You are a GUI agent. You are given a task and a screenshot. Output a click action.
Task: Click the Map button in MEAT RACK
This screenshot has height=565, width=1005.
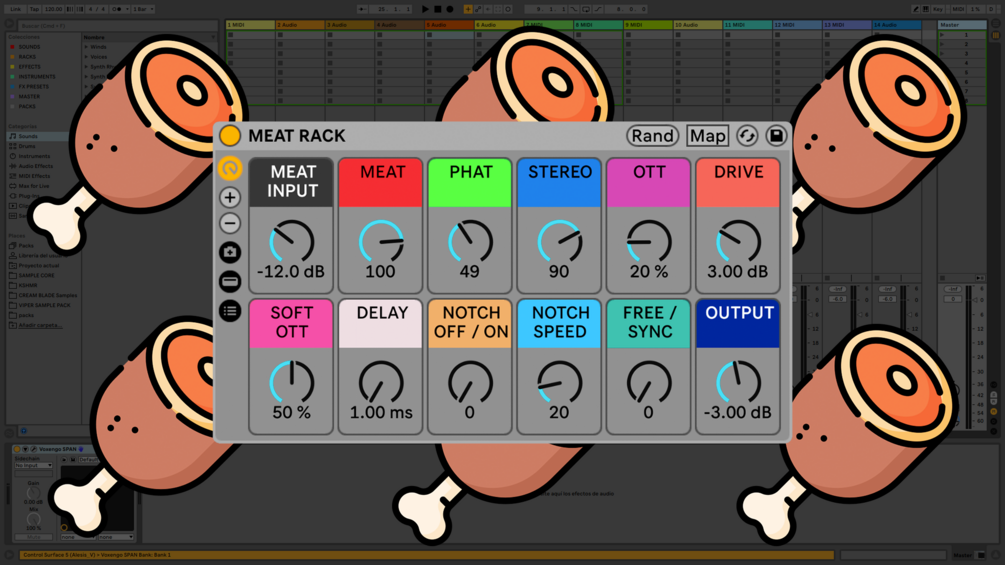click(708, 136)
